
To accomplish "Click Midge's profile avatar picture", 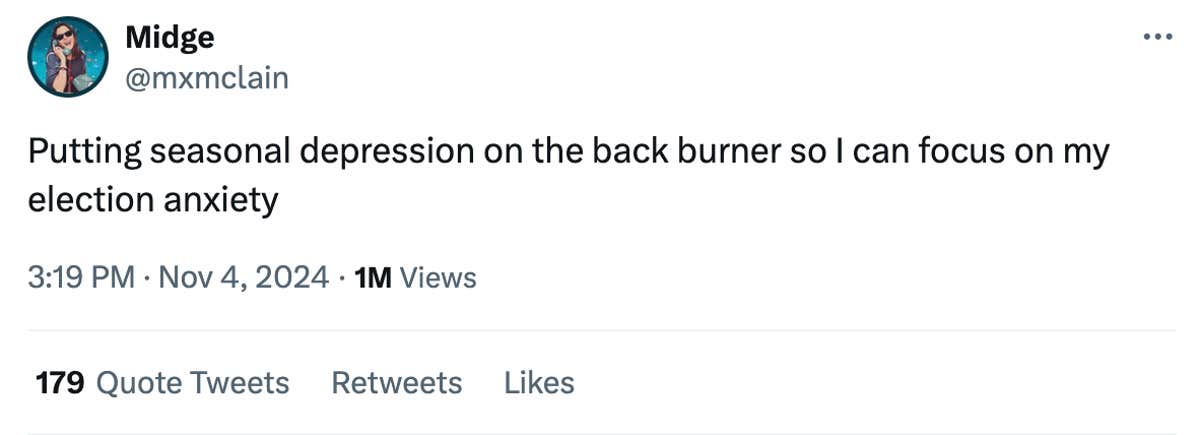I will [67, 56].
